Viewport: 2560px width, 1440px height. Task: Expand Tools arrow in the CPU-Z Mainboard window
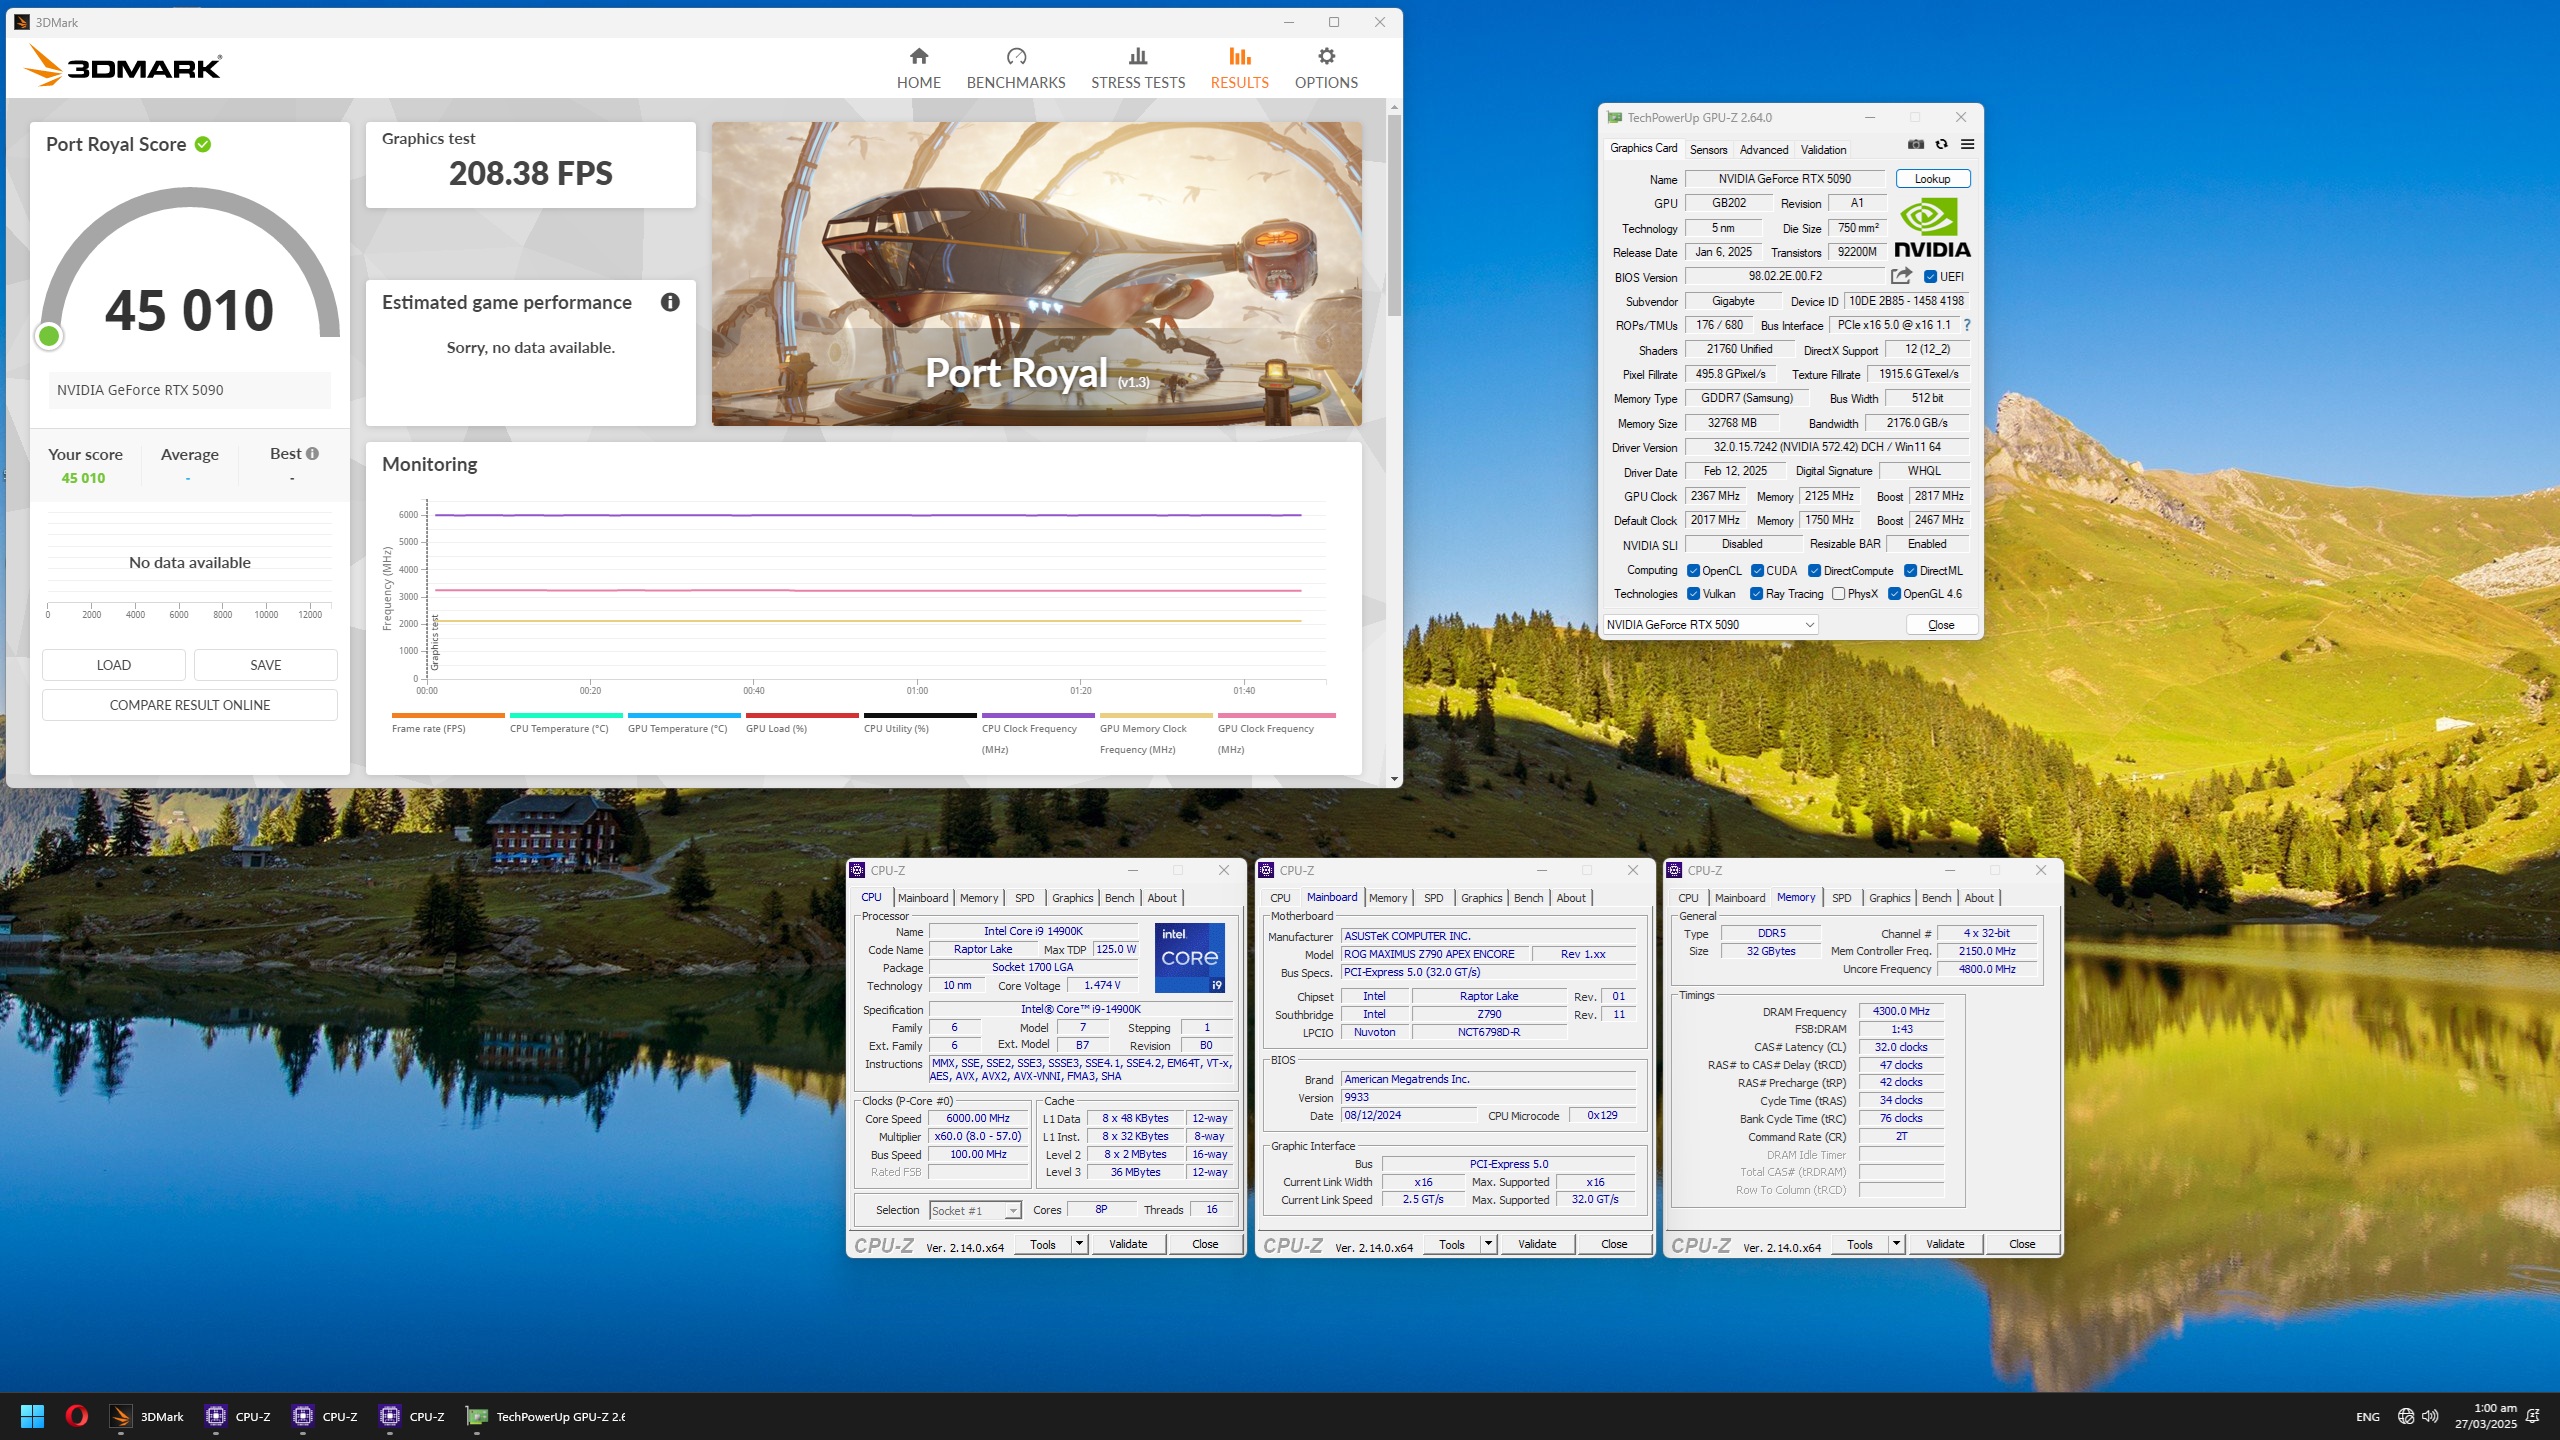tap(1488, 1244)
